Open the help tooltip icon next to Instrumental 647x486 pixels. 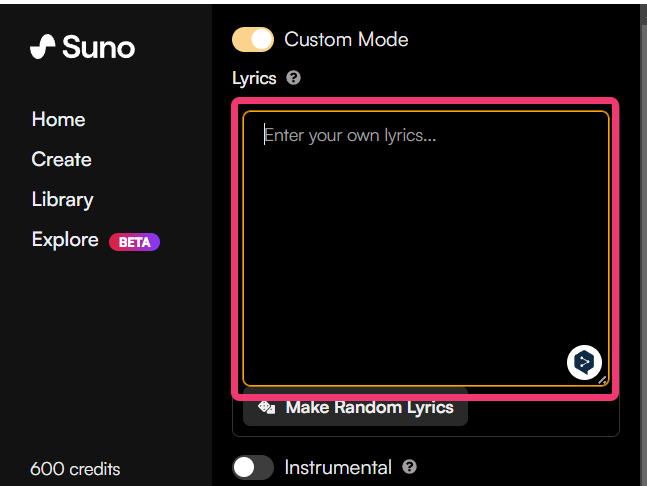tap(409, 467)
